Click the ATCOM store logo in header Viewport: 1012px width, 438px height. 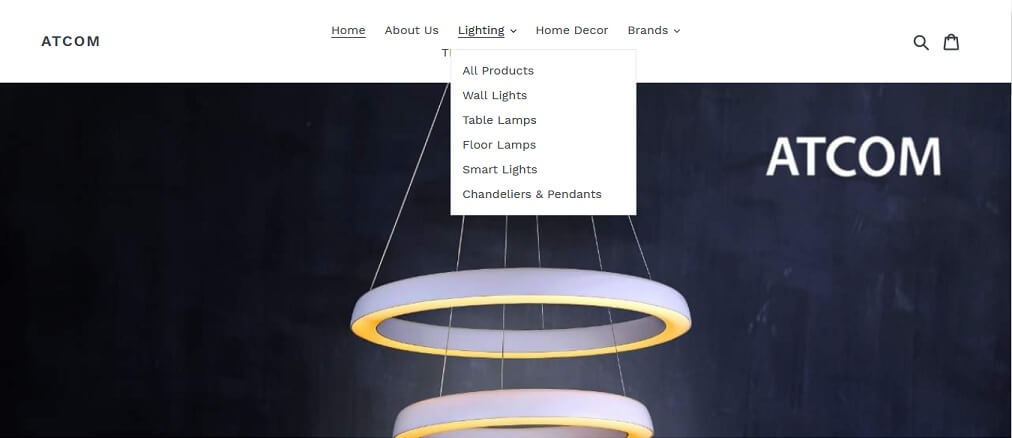(x=70, y=41)
